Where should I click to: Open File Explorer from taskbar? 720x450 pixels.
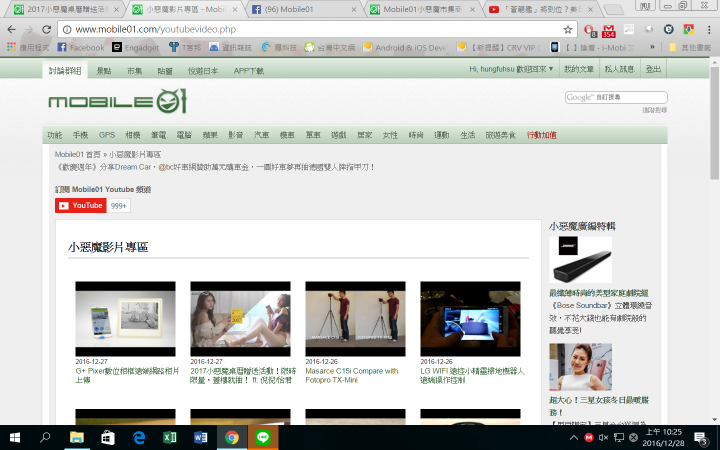click(76, 438)
